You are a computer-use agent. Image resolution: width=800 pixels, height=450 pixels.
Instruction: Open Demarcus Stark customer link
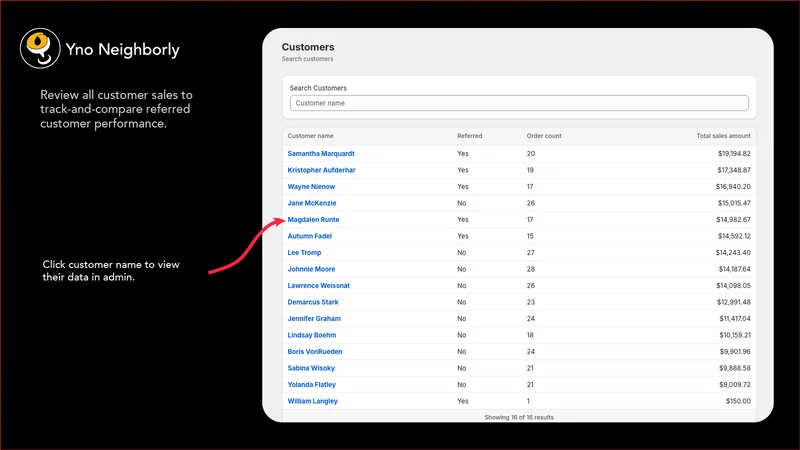click(313, 302)
